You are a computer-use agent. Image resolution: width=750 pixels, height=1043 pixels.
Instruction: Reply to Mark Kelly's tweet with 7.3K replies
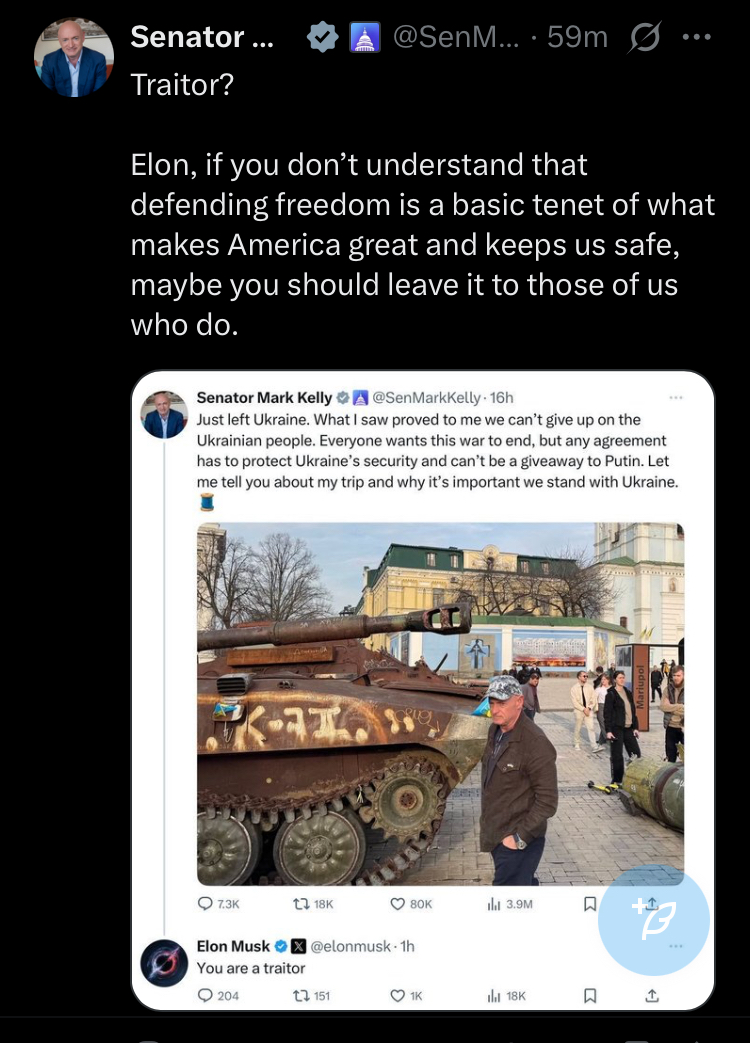click(x=206, y=904)
